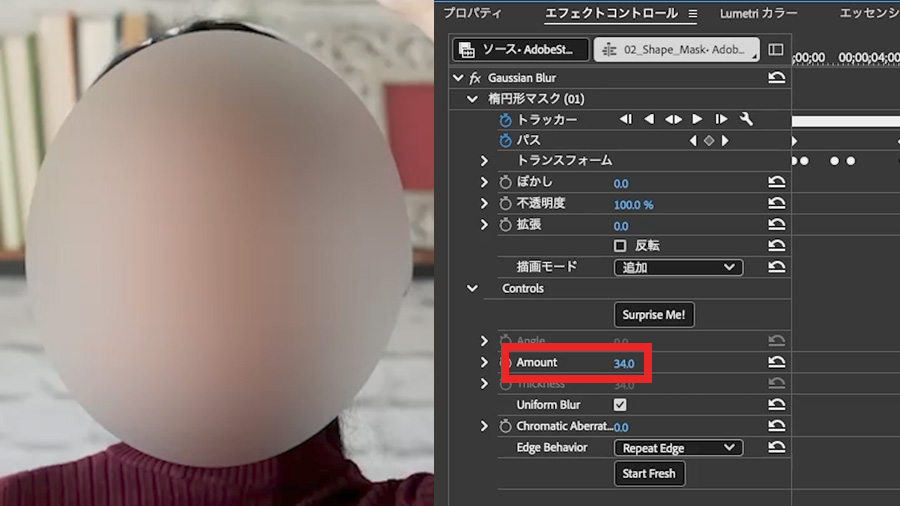This screenshot has height=506, width=900.
Task: Collapse 楕円形マスク (01) group
Action: pos(472,99)
